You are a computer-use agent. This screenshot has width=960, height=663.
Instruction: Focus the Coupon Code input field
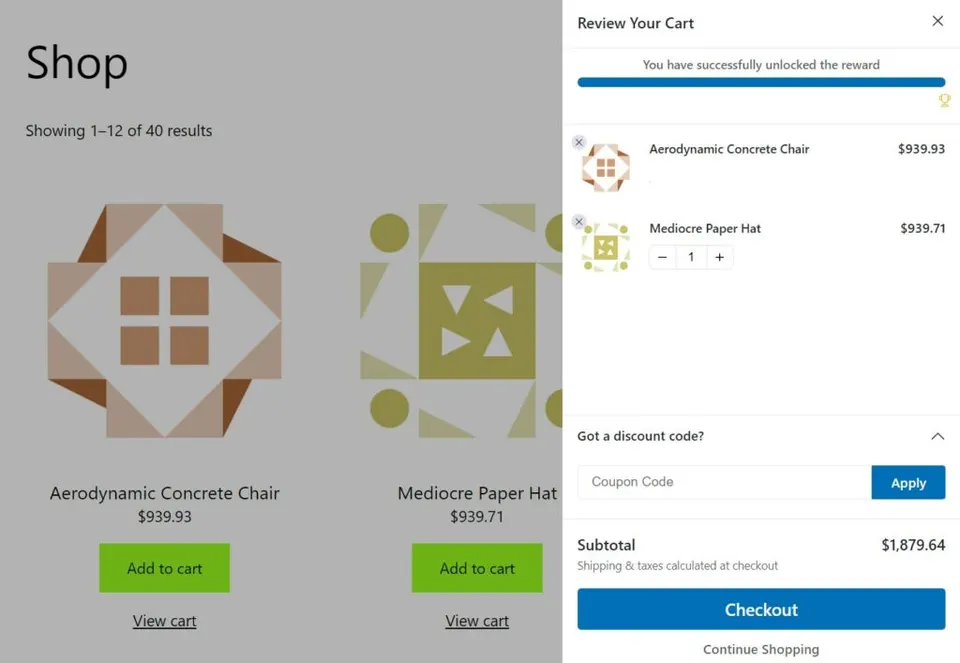(x=724, y=482)
